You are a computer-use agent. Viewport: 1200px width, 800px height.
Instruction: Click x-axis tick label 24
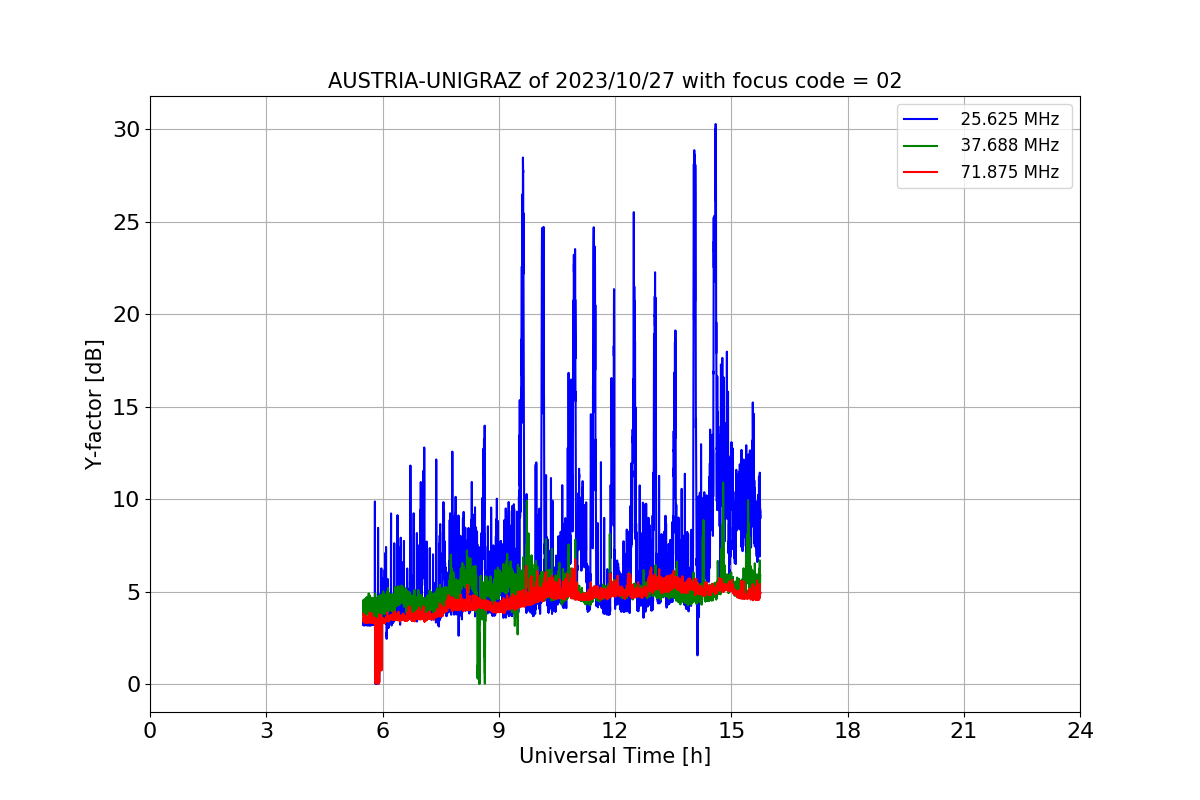pos(1080,731)
